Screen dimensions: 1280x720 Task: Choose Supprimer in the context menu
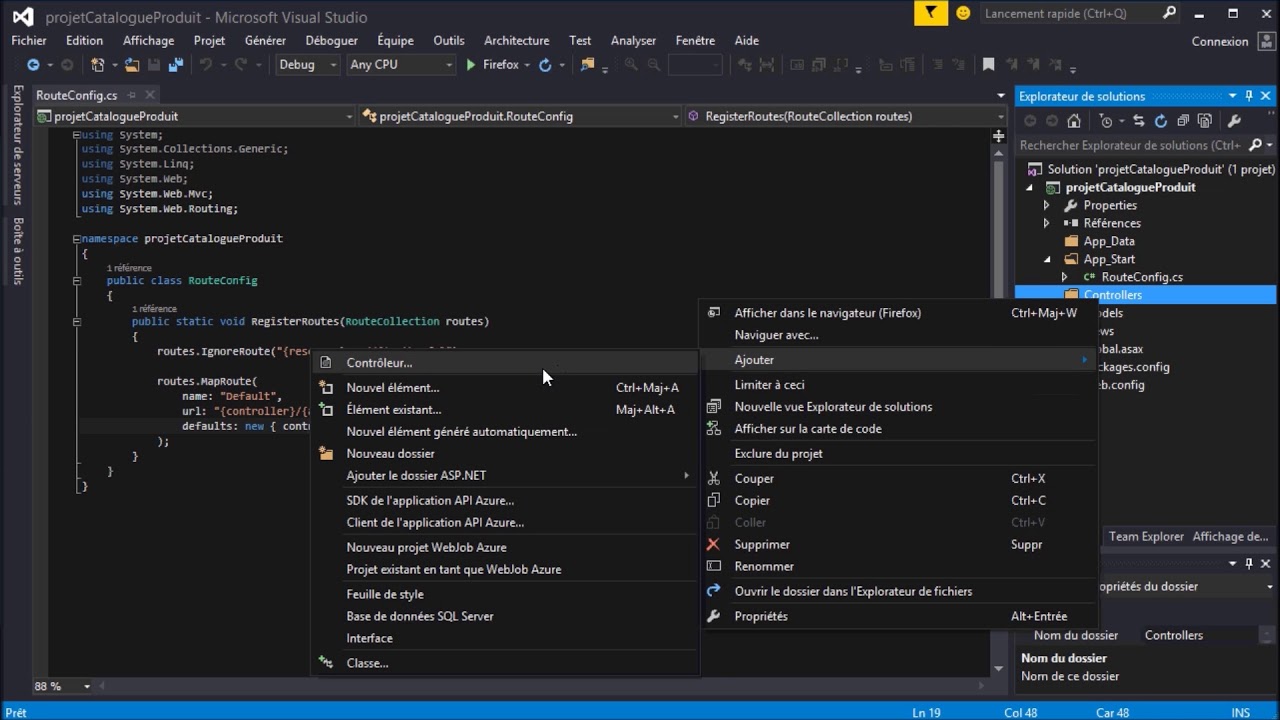[x=899, y=544]
